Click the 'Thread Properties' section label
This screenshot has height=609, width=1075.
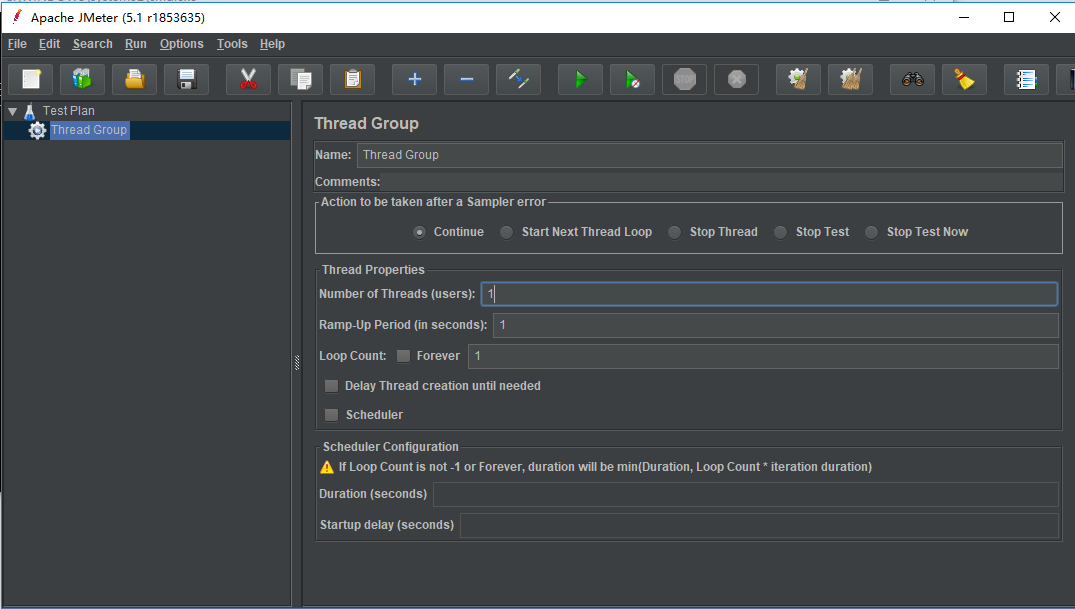point(373,270)
